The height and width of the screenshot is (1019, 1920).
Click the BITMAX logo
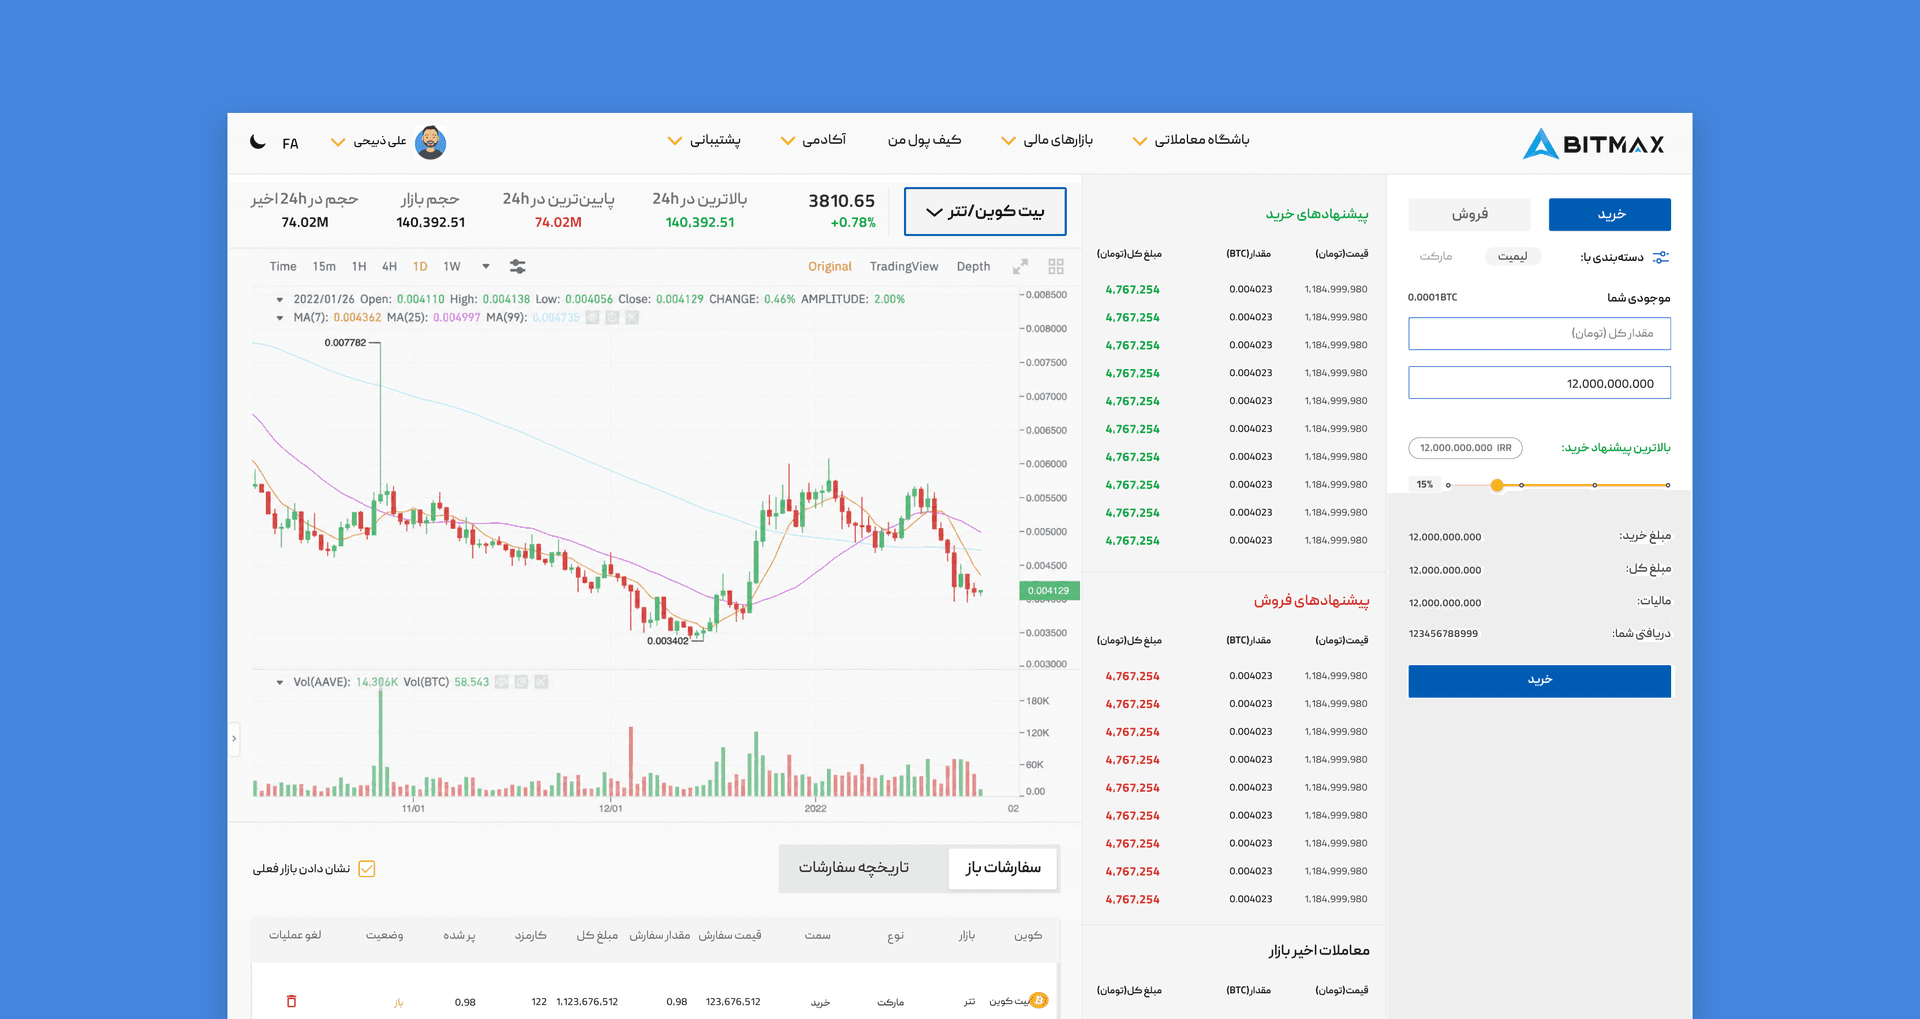(x=1593, y=144)
